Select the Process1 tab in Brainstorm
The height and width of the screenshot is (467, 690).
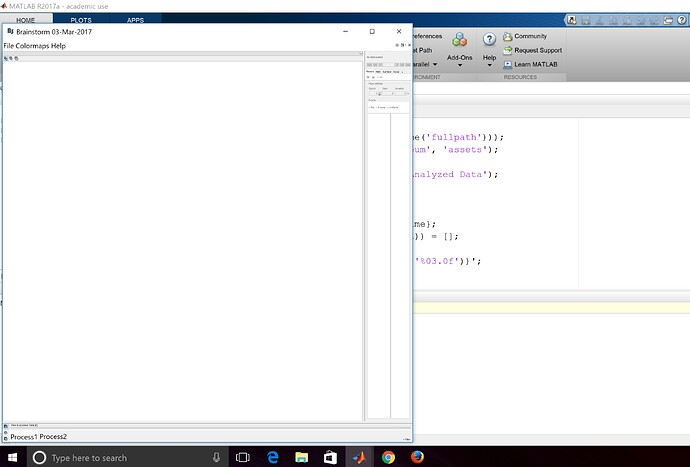click(23, 437)
